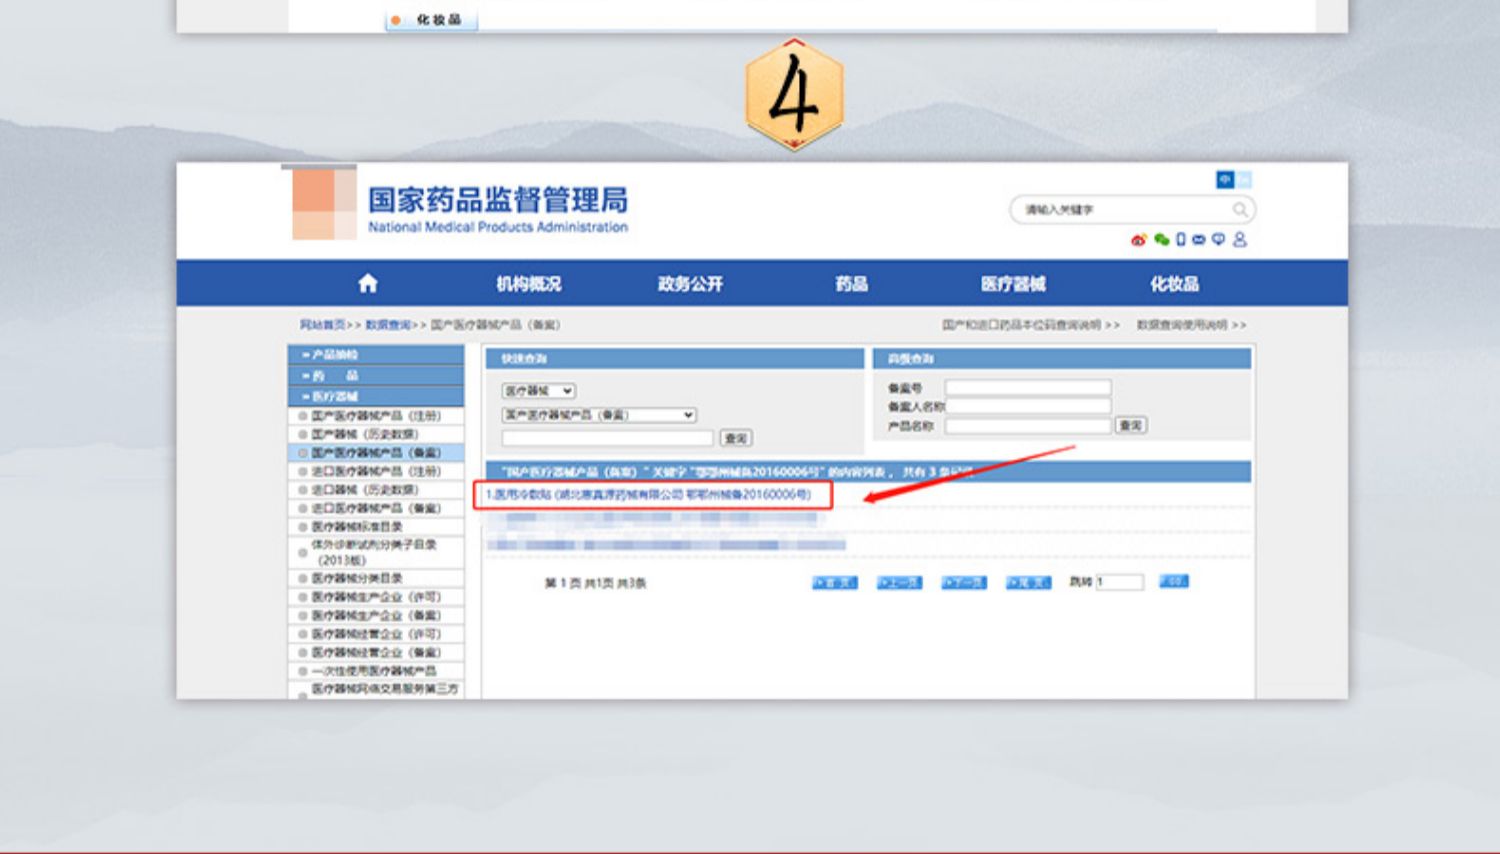
Task: Click the 第 1 页 共1页 共3条 pagination text
Action: [x=595, y=583]
